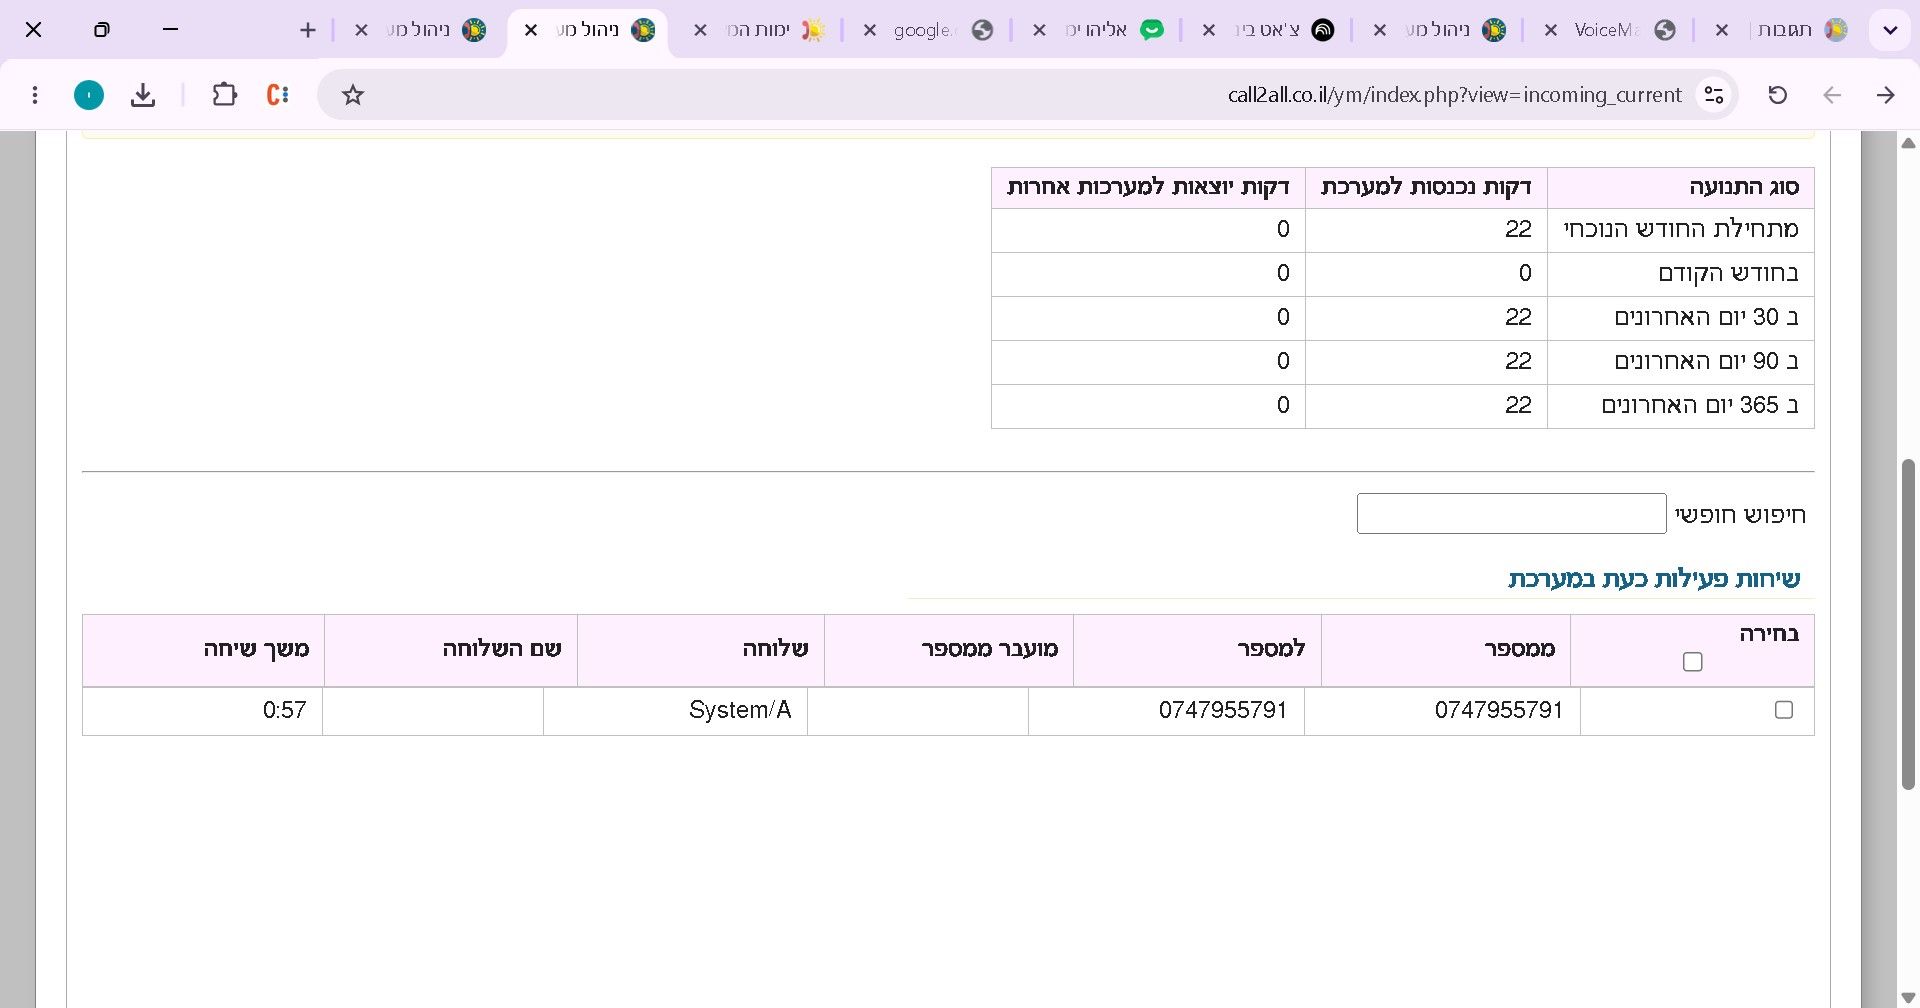
Task: Click the call2all.co.il address bar URL
Action: tap(1454, 95)
